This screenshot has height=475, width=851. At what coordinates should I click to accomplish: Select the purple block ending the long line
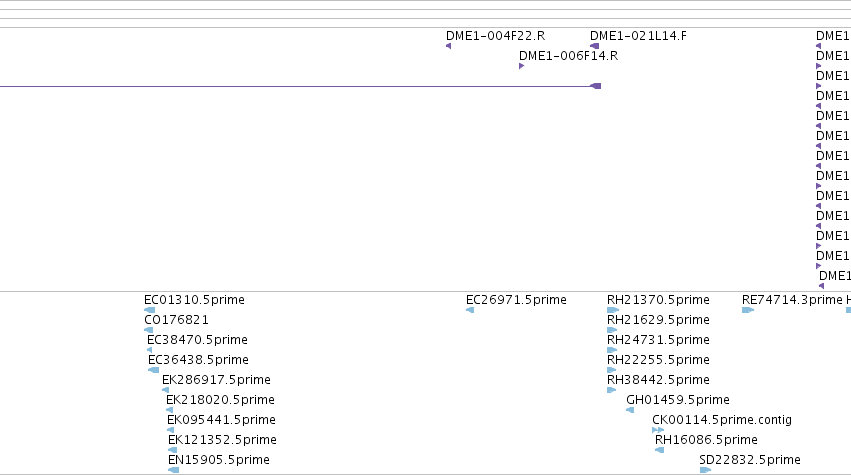[x=595, y=86]
